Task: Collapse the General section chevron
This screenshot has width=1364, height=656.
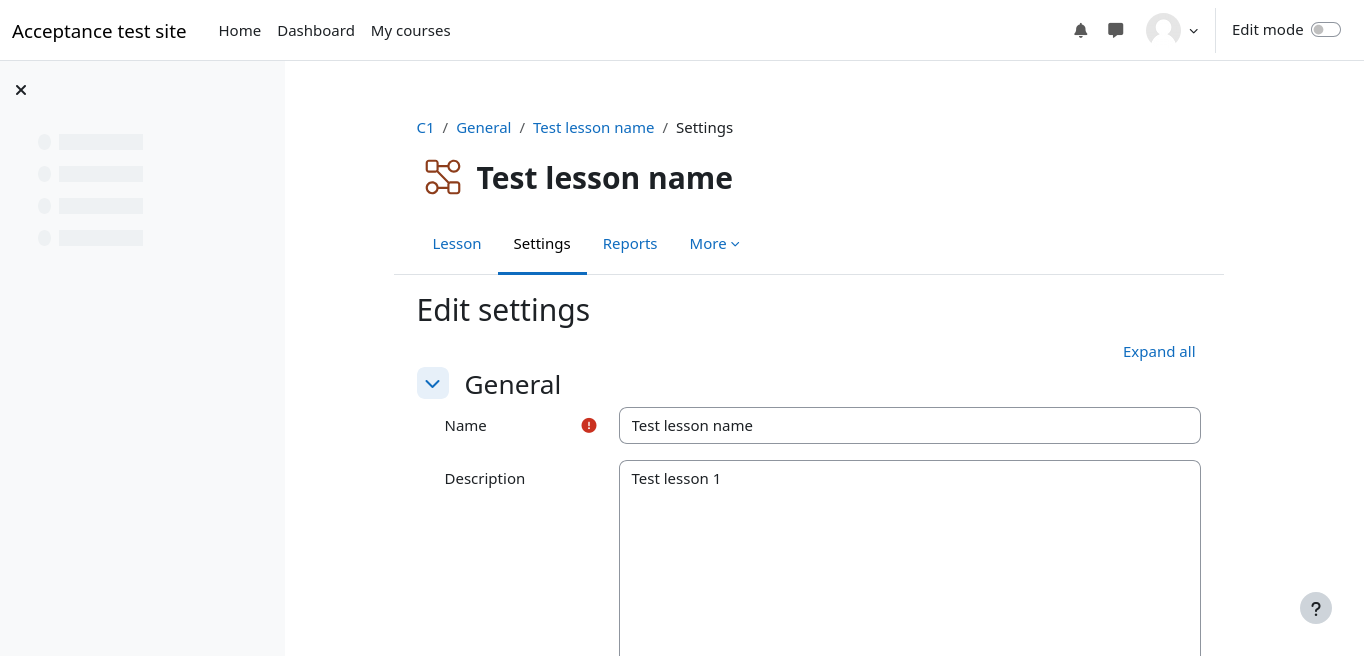Action: (433, 383)
